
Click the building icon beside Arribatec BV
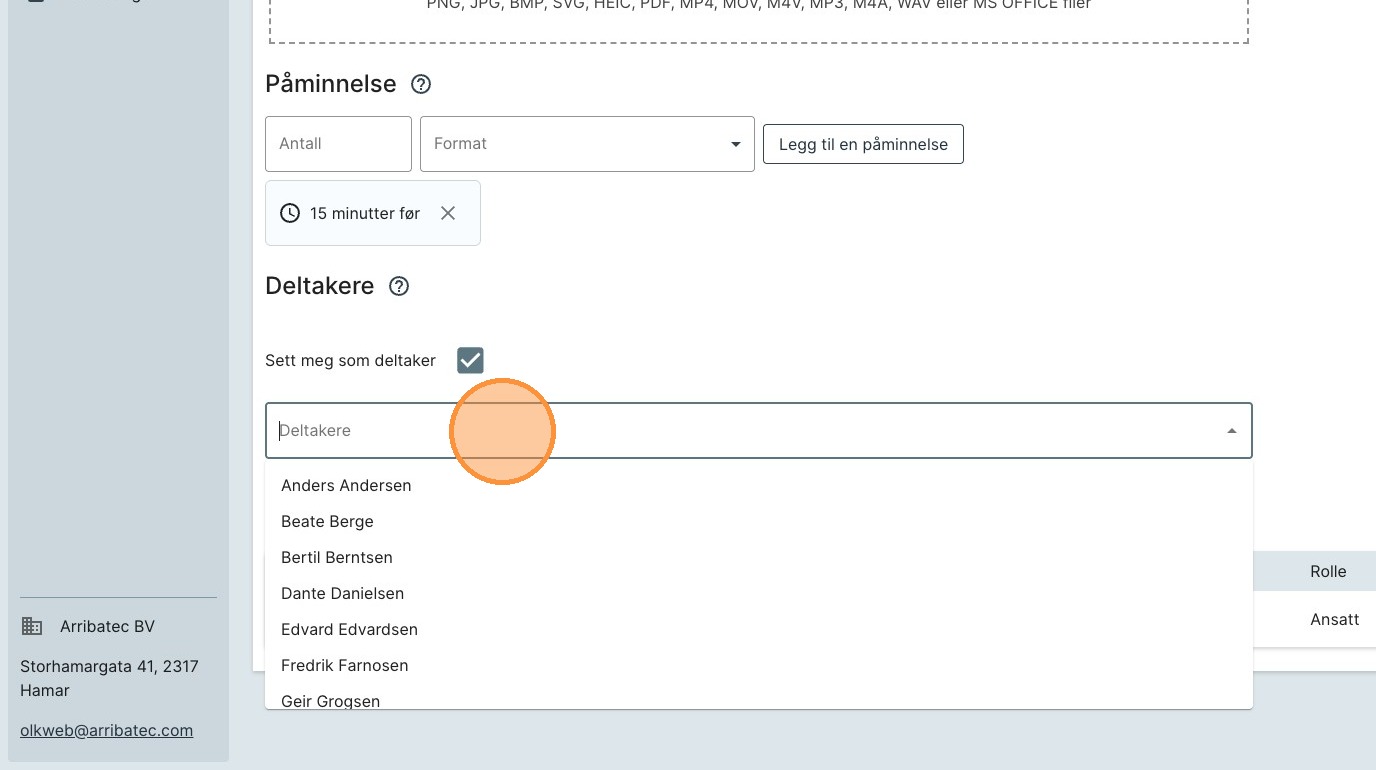[32, 627]
